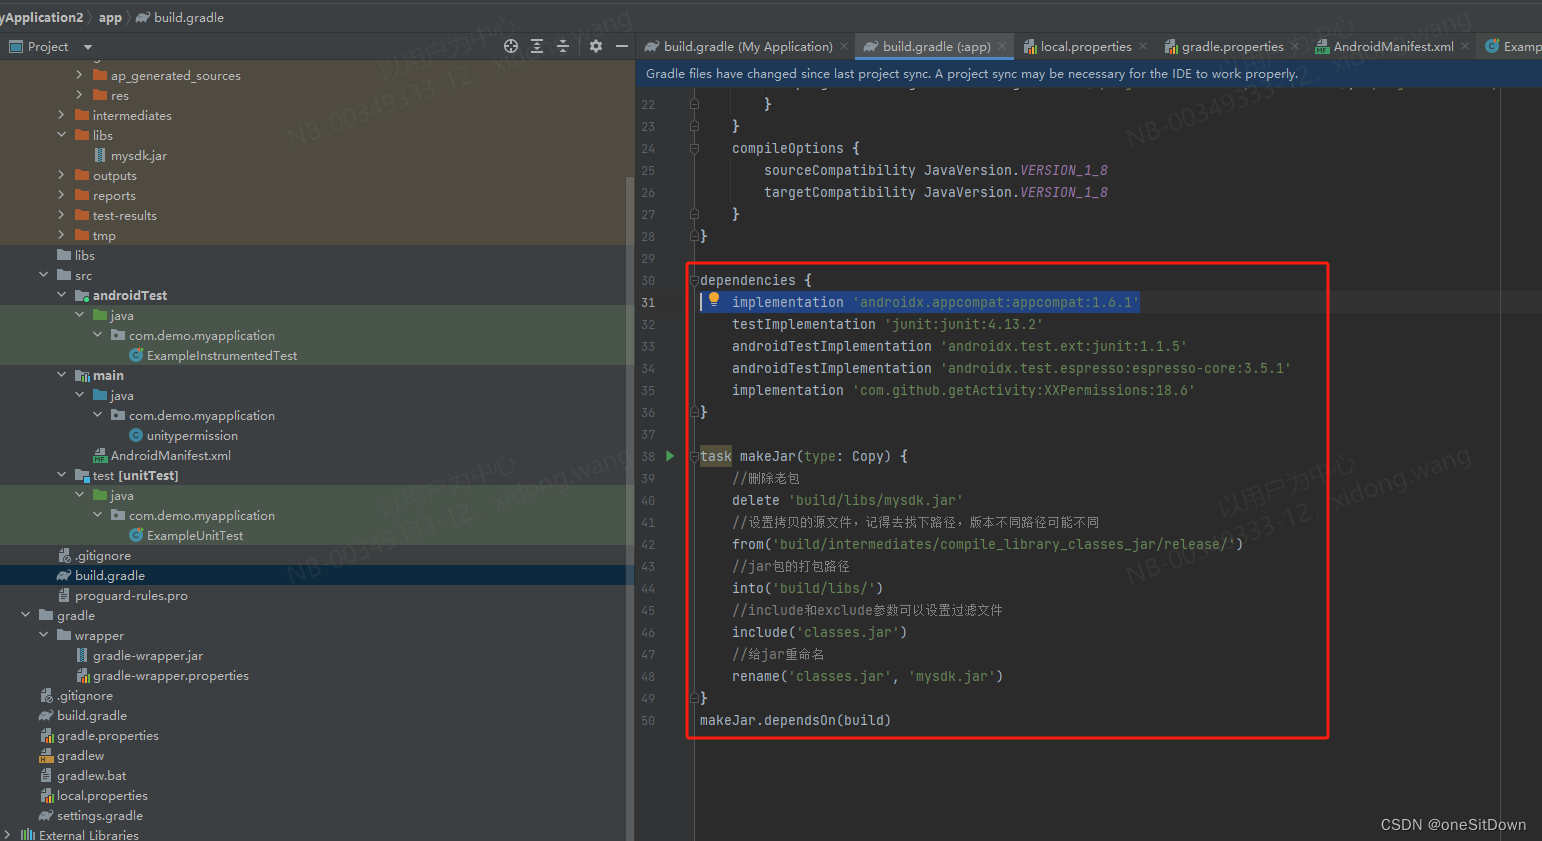Click the class icon beside ExampleUnitTest

tap(135, 535)
